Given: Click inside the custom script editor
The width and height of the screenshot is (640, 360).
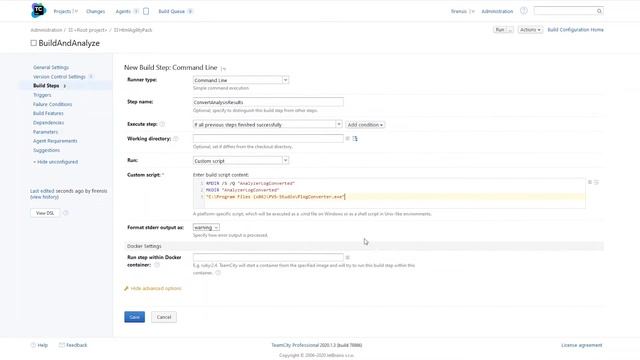Looking at the screenshot, I should (x=389, y=193).
